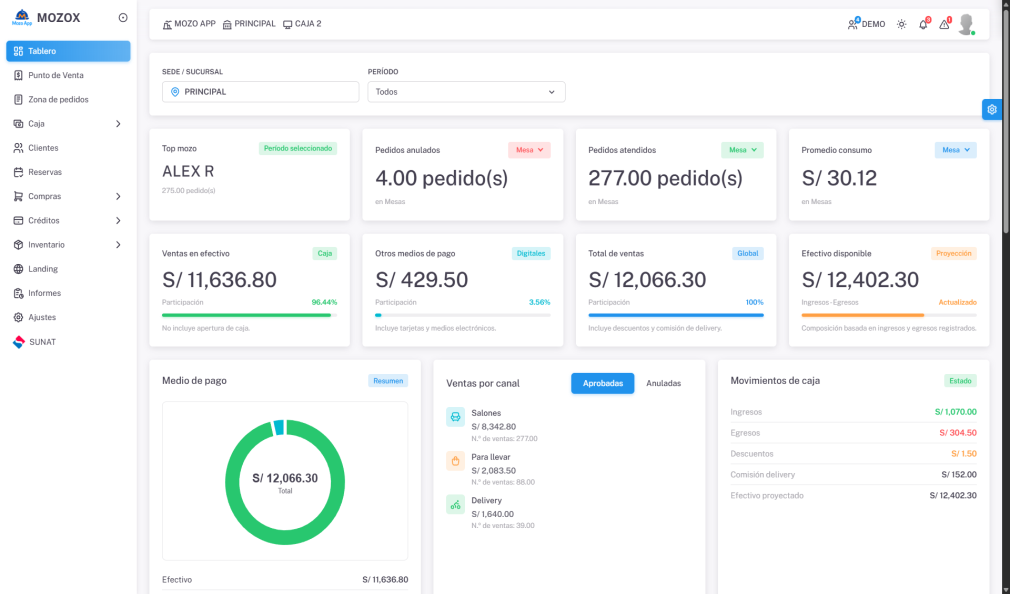Click the alerts warning triangle icon
Image resolution: width=1010 pixels, height=594 pixels.
tap(944, 24)
